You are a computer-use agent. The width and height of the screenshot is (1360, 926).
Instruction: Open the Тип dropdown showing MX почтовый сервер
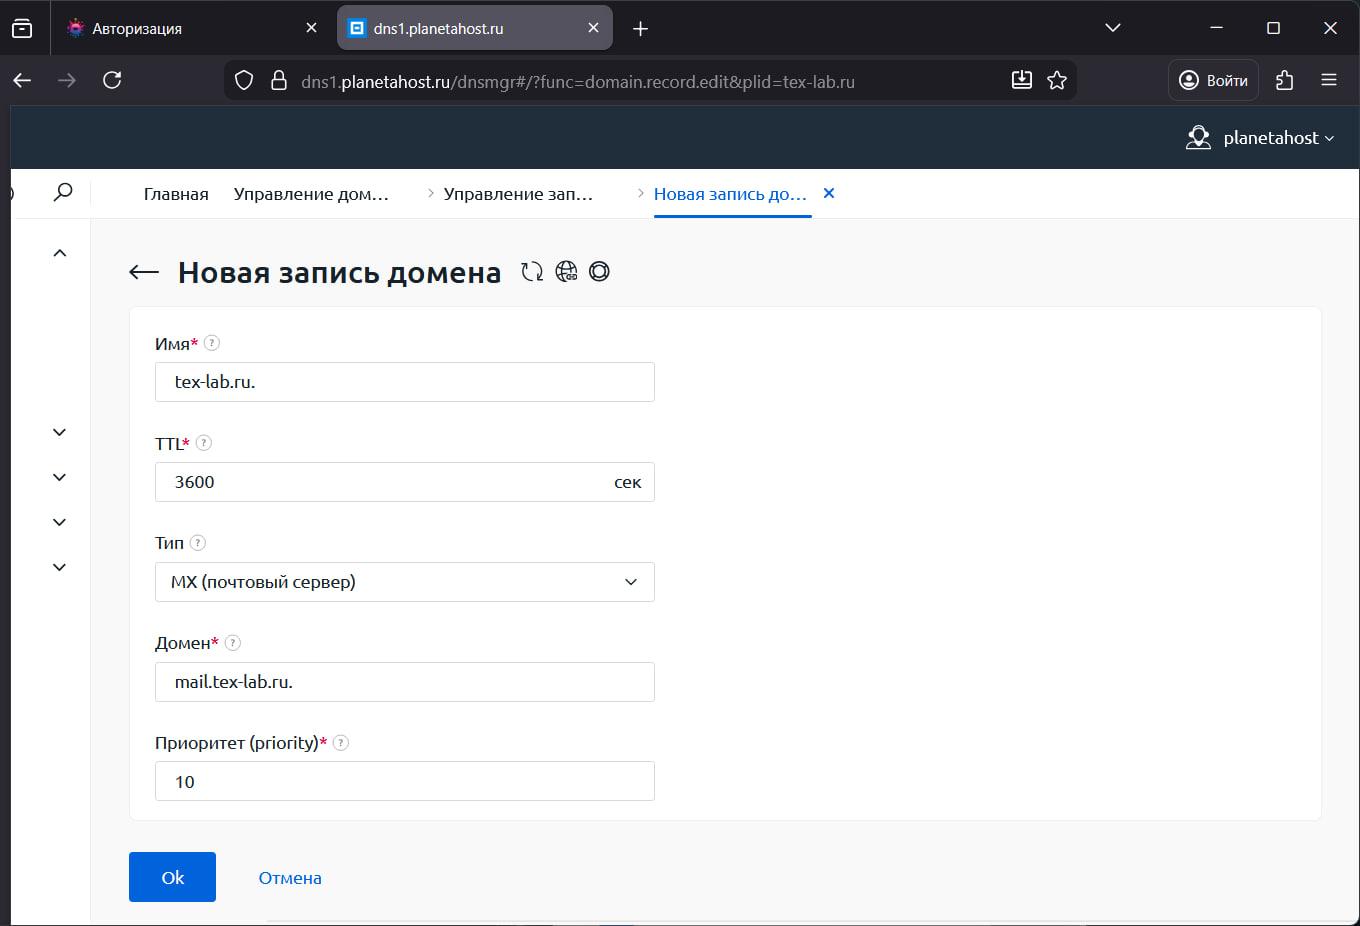pyautogui.click(x=404, y=581)
